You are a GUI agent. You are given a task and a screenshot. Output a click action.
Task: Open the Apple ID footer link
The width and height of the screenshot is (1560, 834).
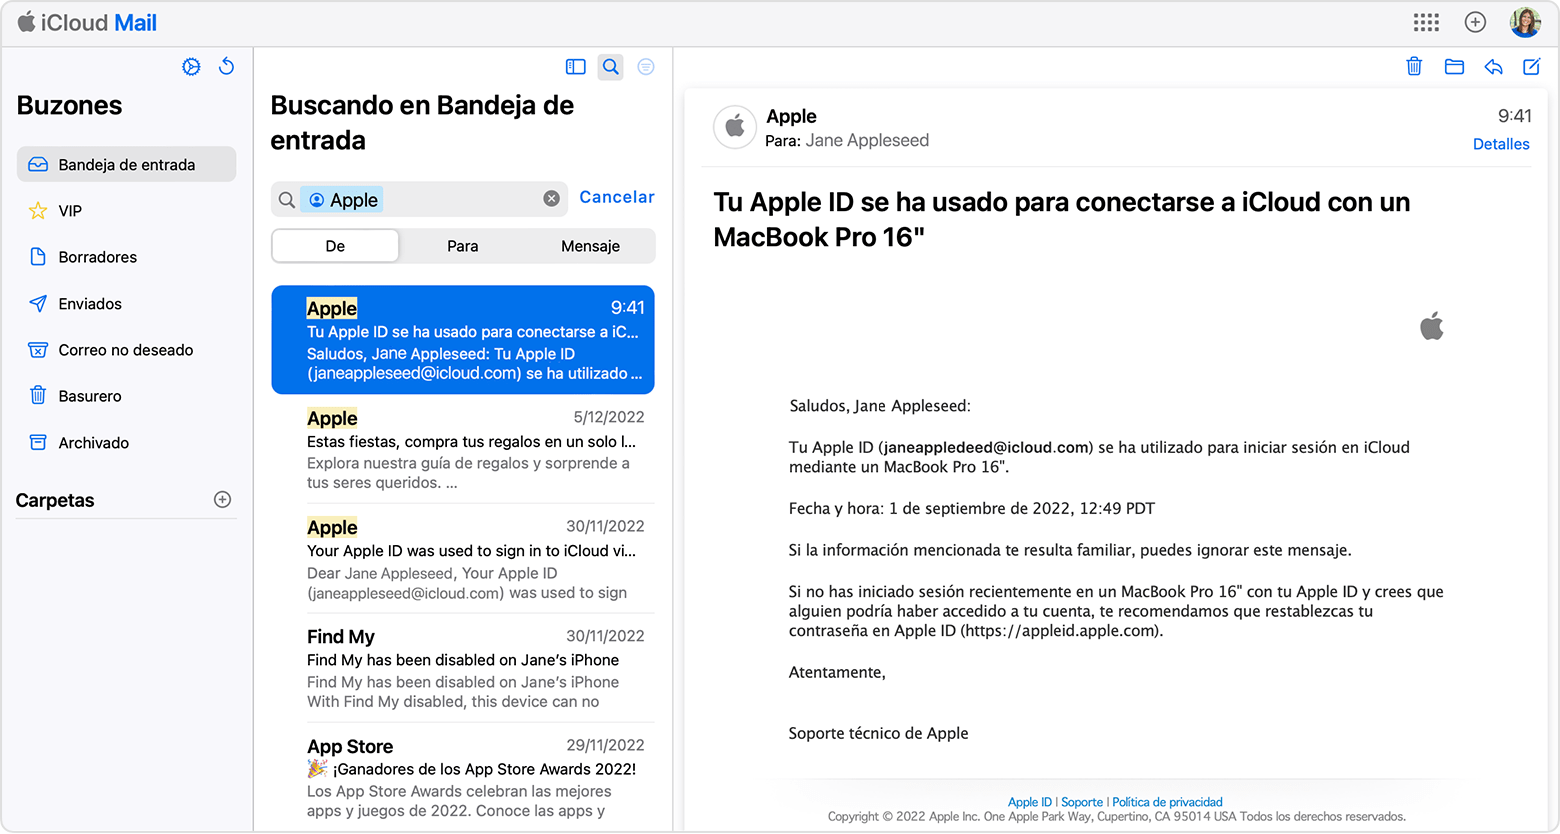(x=1030, y=802)
